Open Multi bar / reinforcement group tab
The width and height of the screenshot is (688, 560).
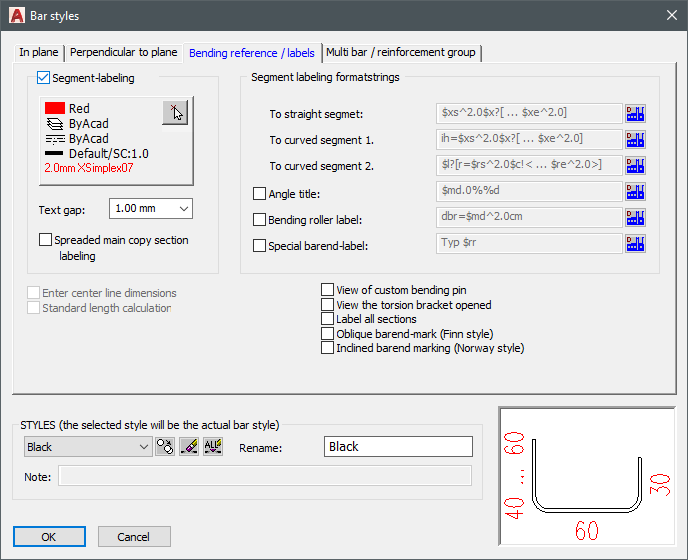click(401, 52)
